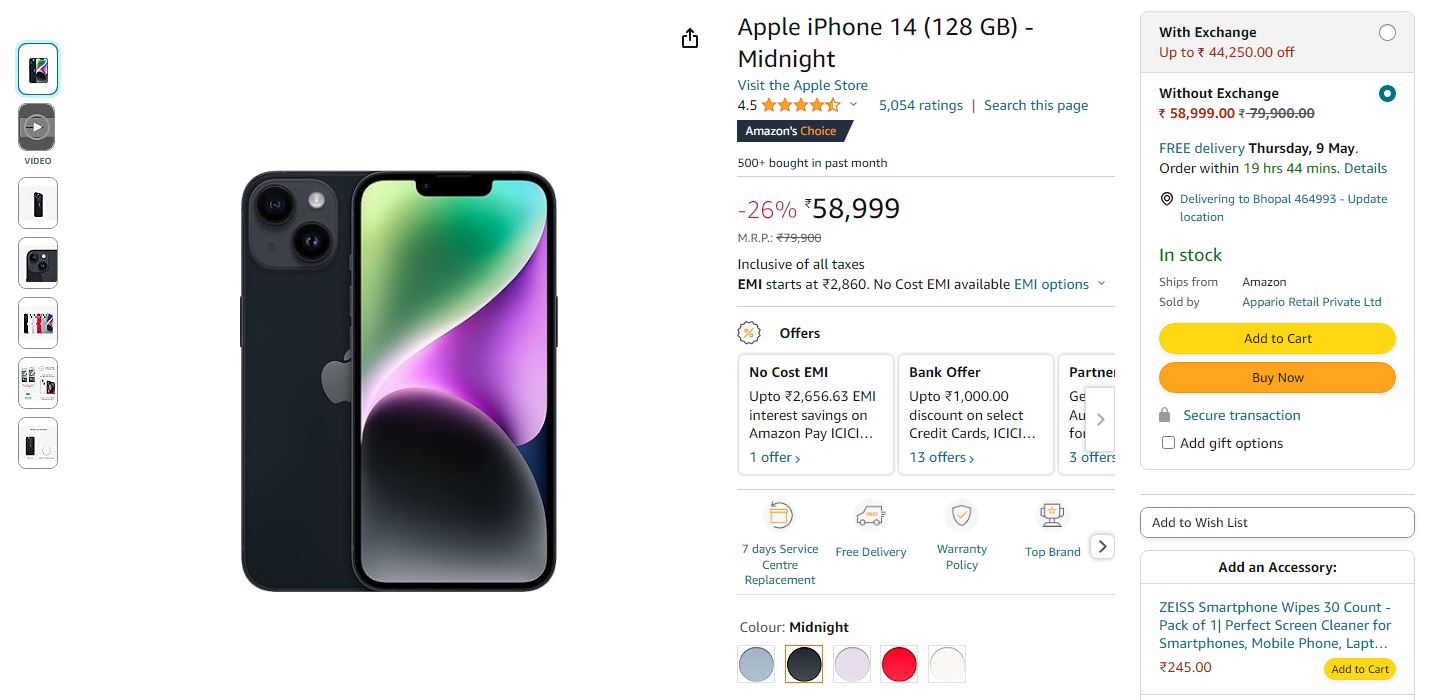
Task: Choose the red colour swatch
Action: pyautogui.click(x=899, y=664)
